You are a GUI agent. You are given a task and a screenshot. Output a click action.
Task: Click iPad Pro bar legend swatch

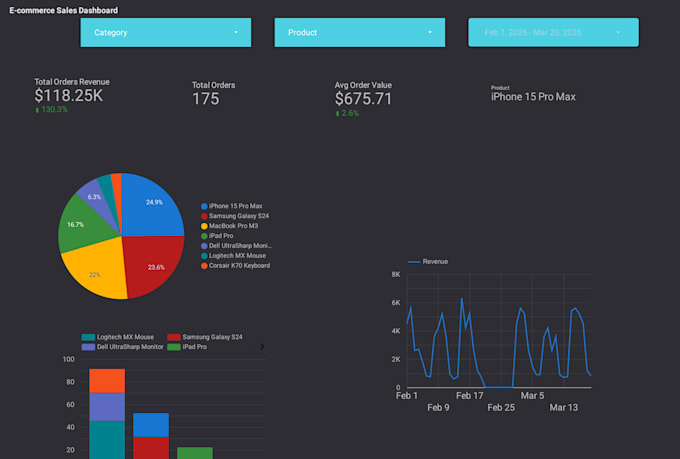174,347
